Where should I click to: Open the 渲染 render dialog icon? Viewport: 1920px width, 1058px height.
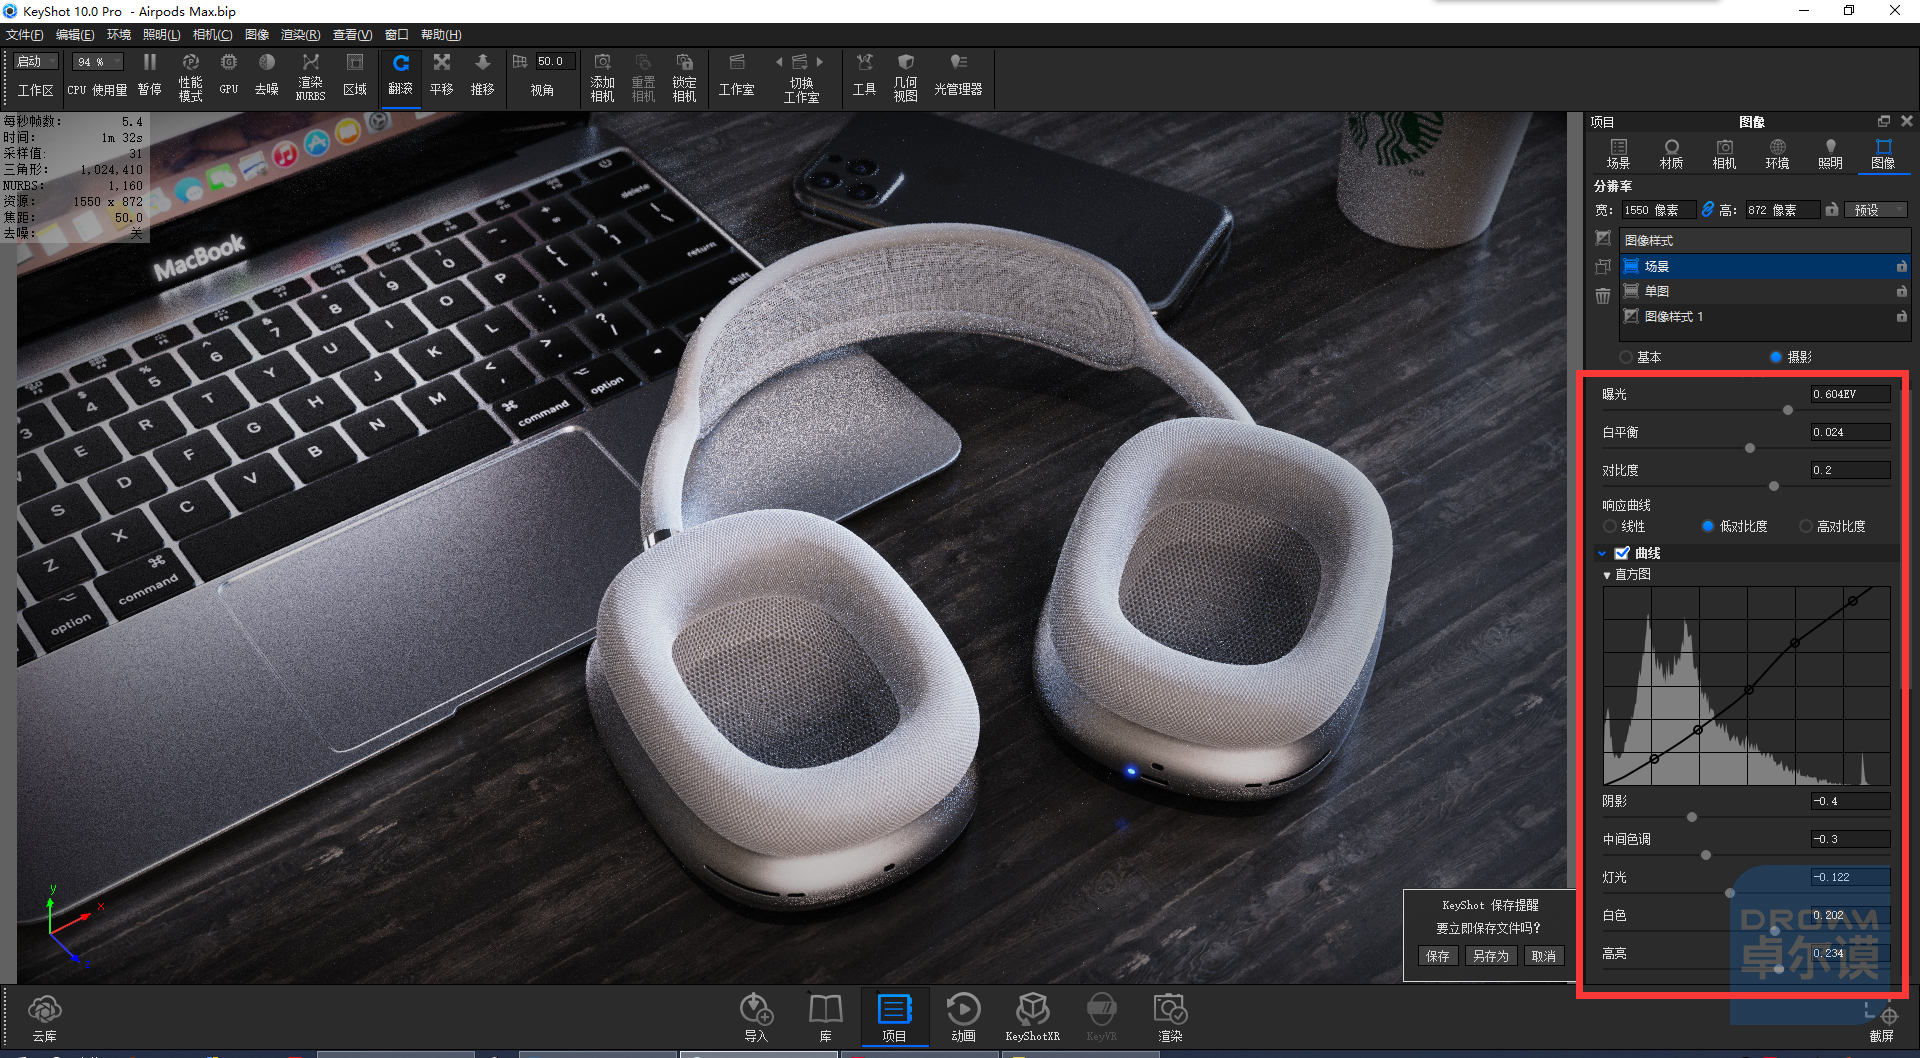pos(1170,1010)
